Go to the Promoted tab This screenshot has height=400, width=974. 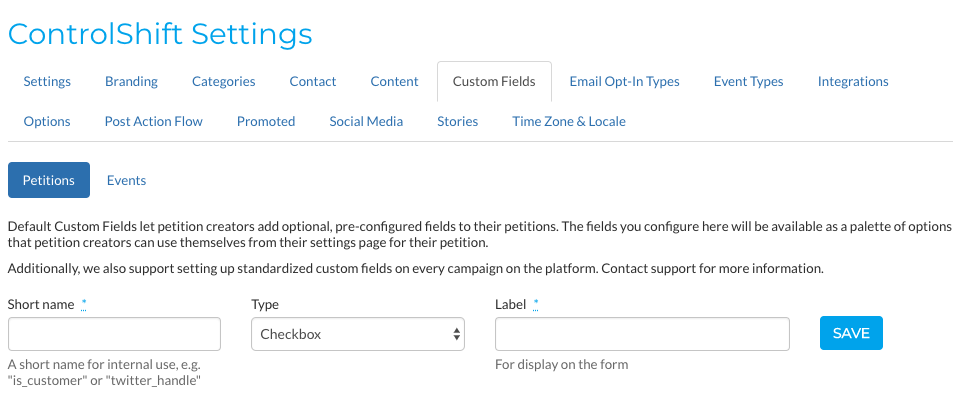click(x=266, y=121)
